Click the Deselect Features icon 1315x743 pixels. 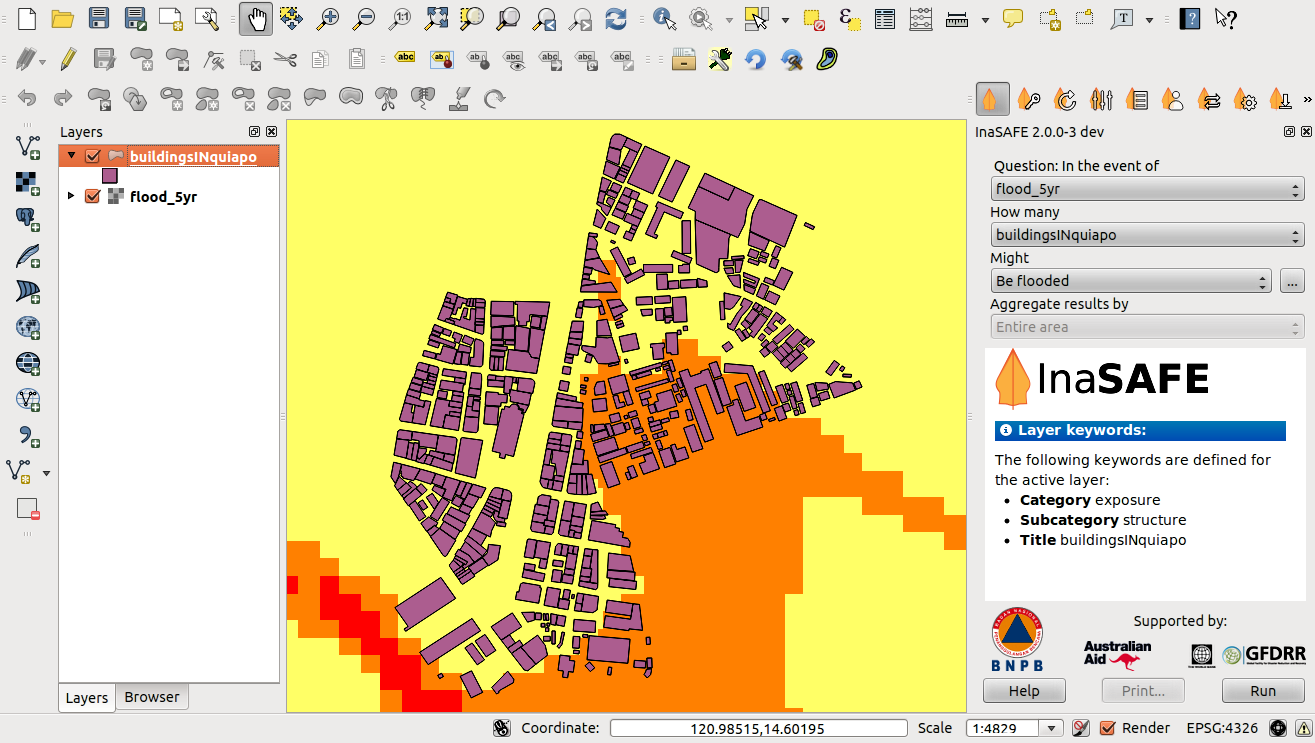coord(815,18)
